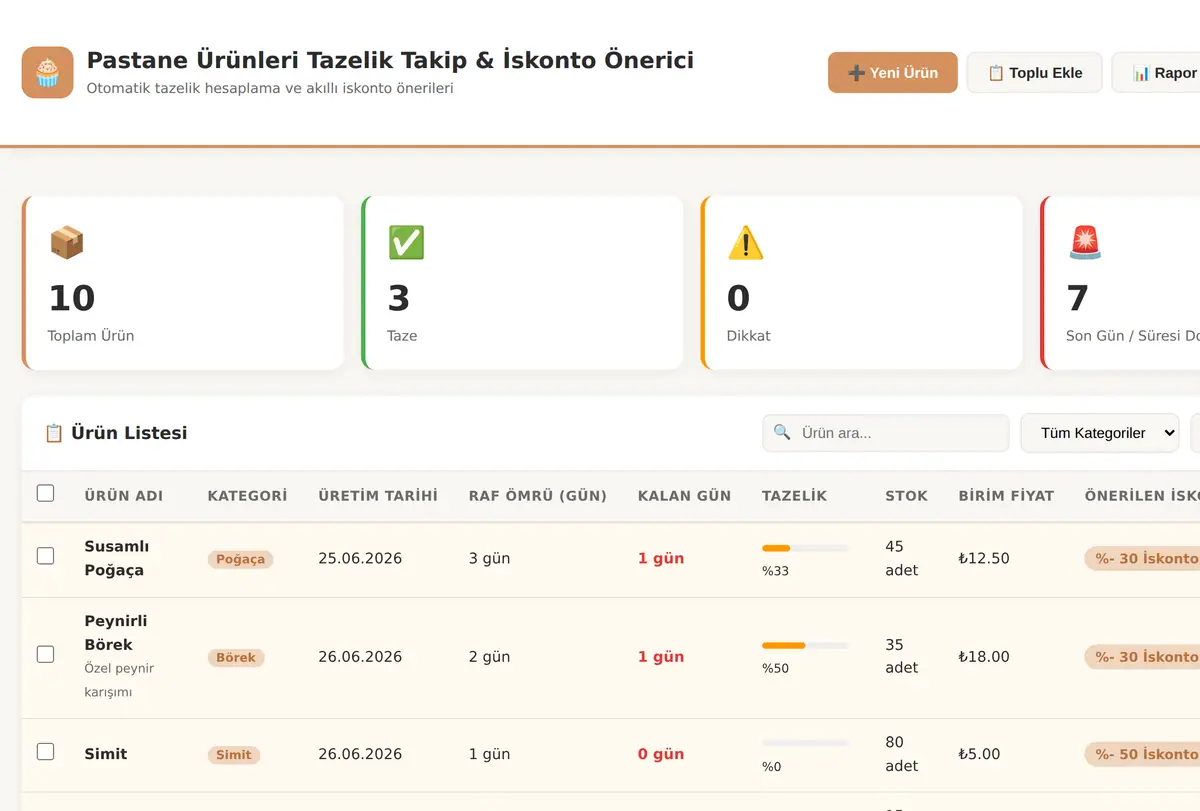1200x811 pixels.
Task: Click the green checkmark icon on Taze card
Action: [406, 242]
